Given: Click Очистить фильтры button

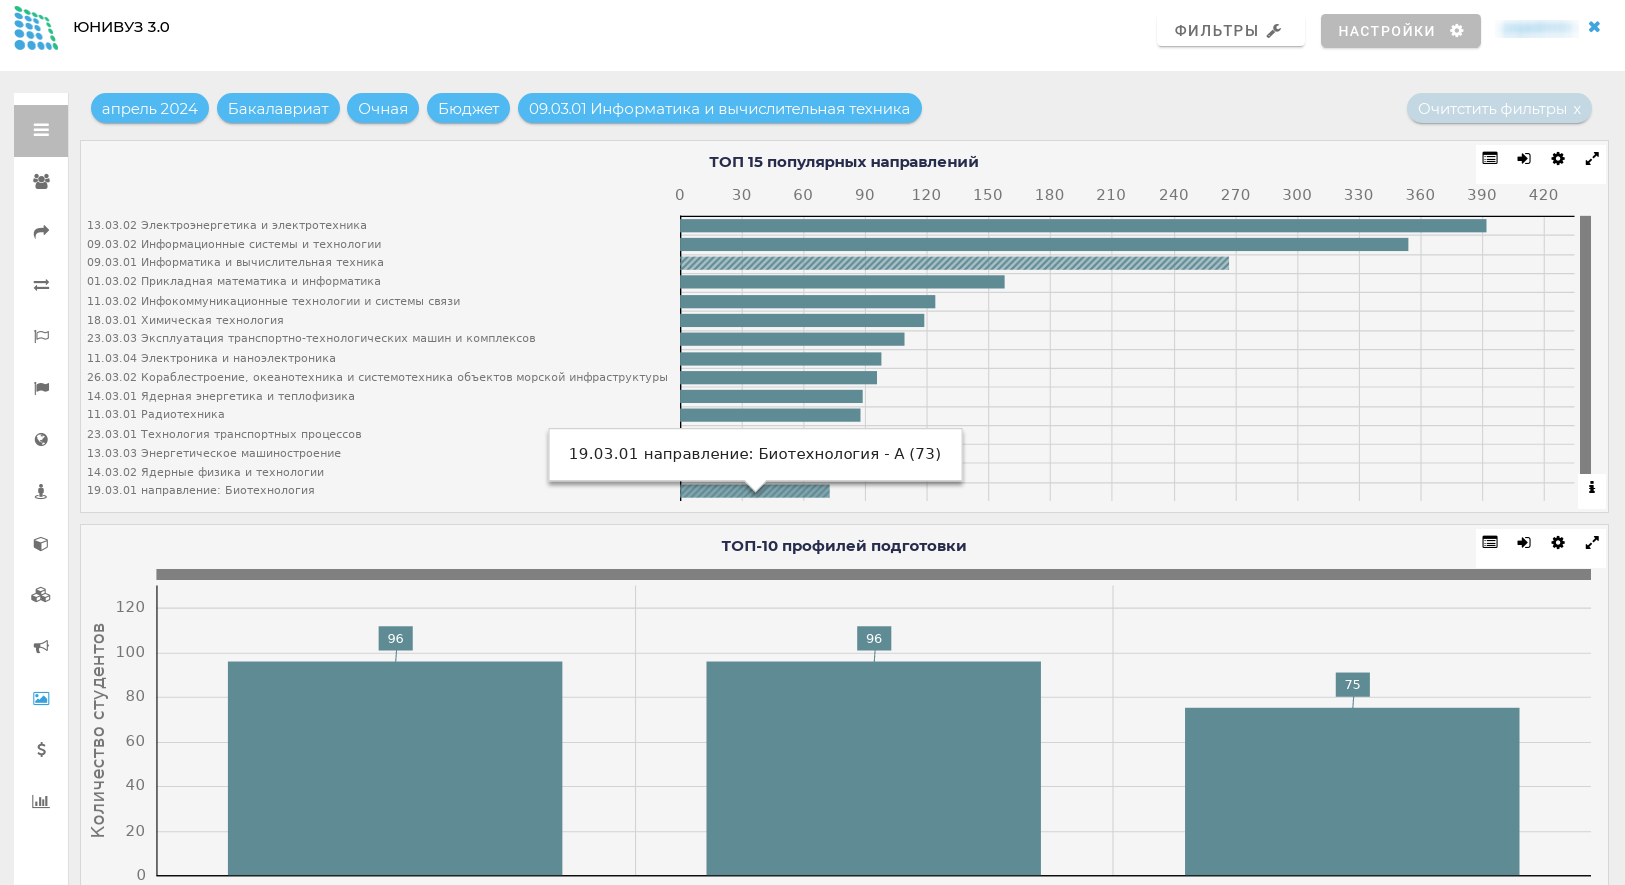Looking at the screenshot, I should [x=1499, y=109].
